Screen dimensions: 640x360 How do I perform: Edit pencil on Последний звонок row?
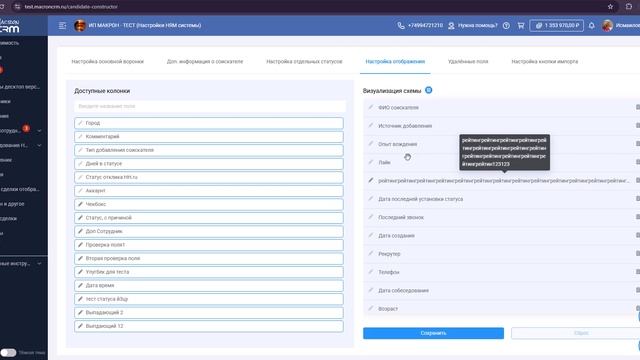pos(371,217)
